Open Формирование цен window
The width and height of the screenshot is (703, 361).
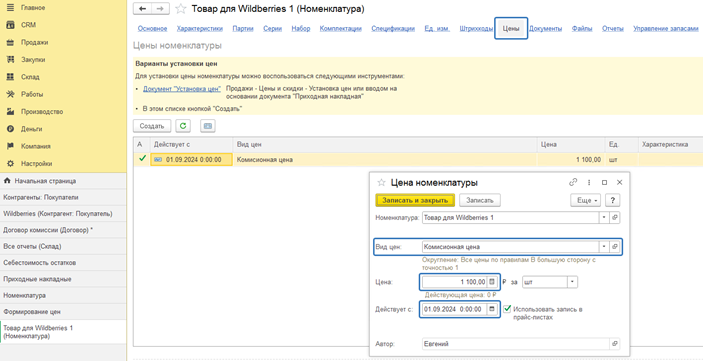(x=63, y=312)
